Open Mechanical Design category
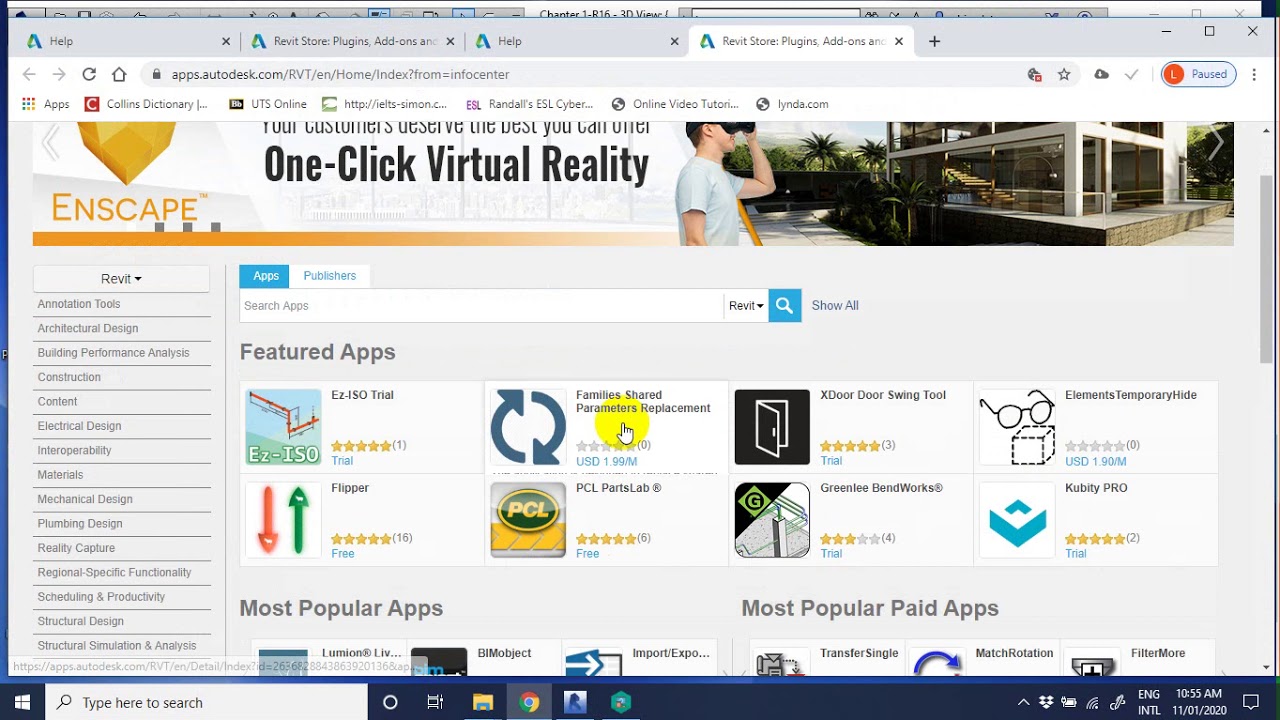The height and width of the screenshot is (720, 1280). pos(85,499)
